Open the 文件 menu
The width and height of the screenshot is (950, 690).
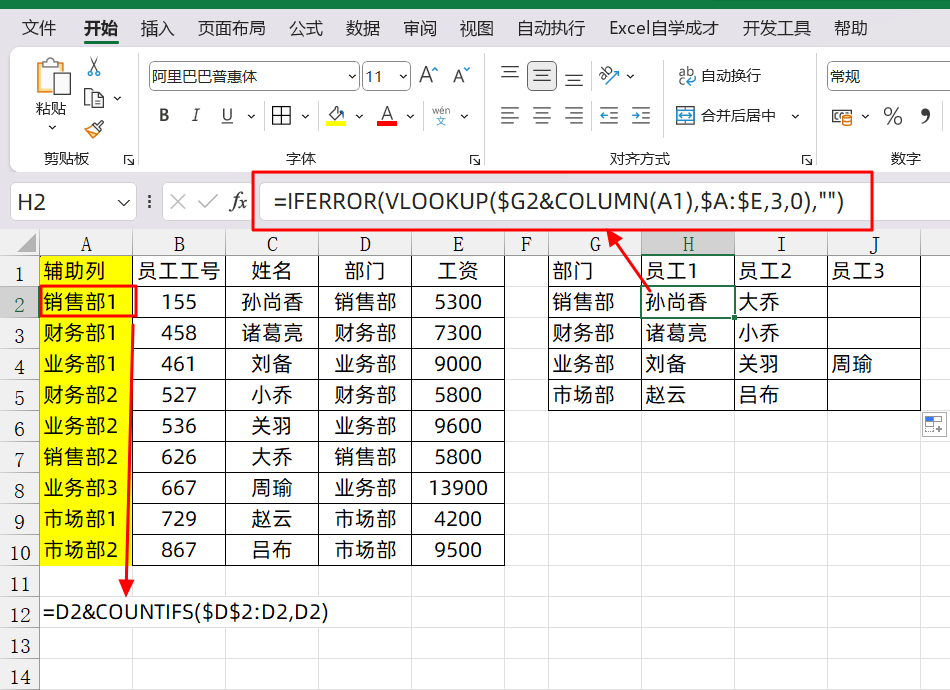[x=39, y=28]
